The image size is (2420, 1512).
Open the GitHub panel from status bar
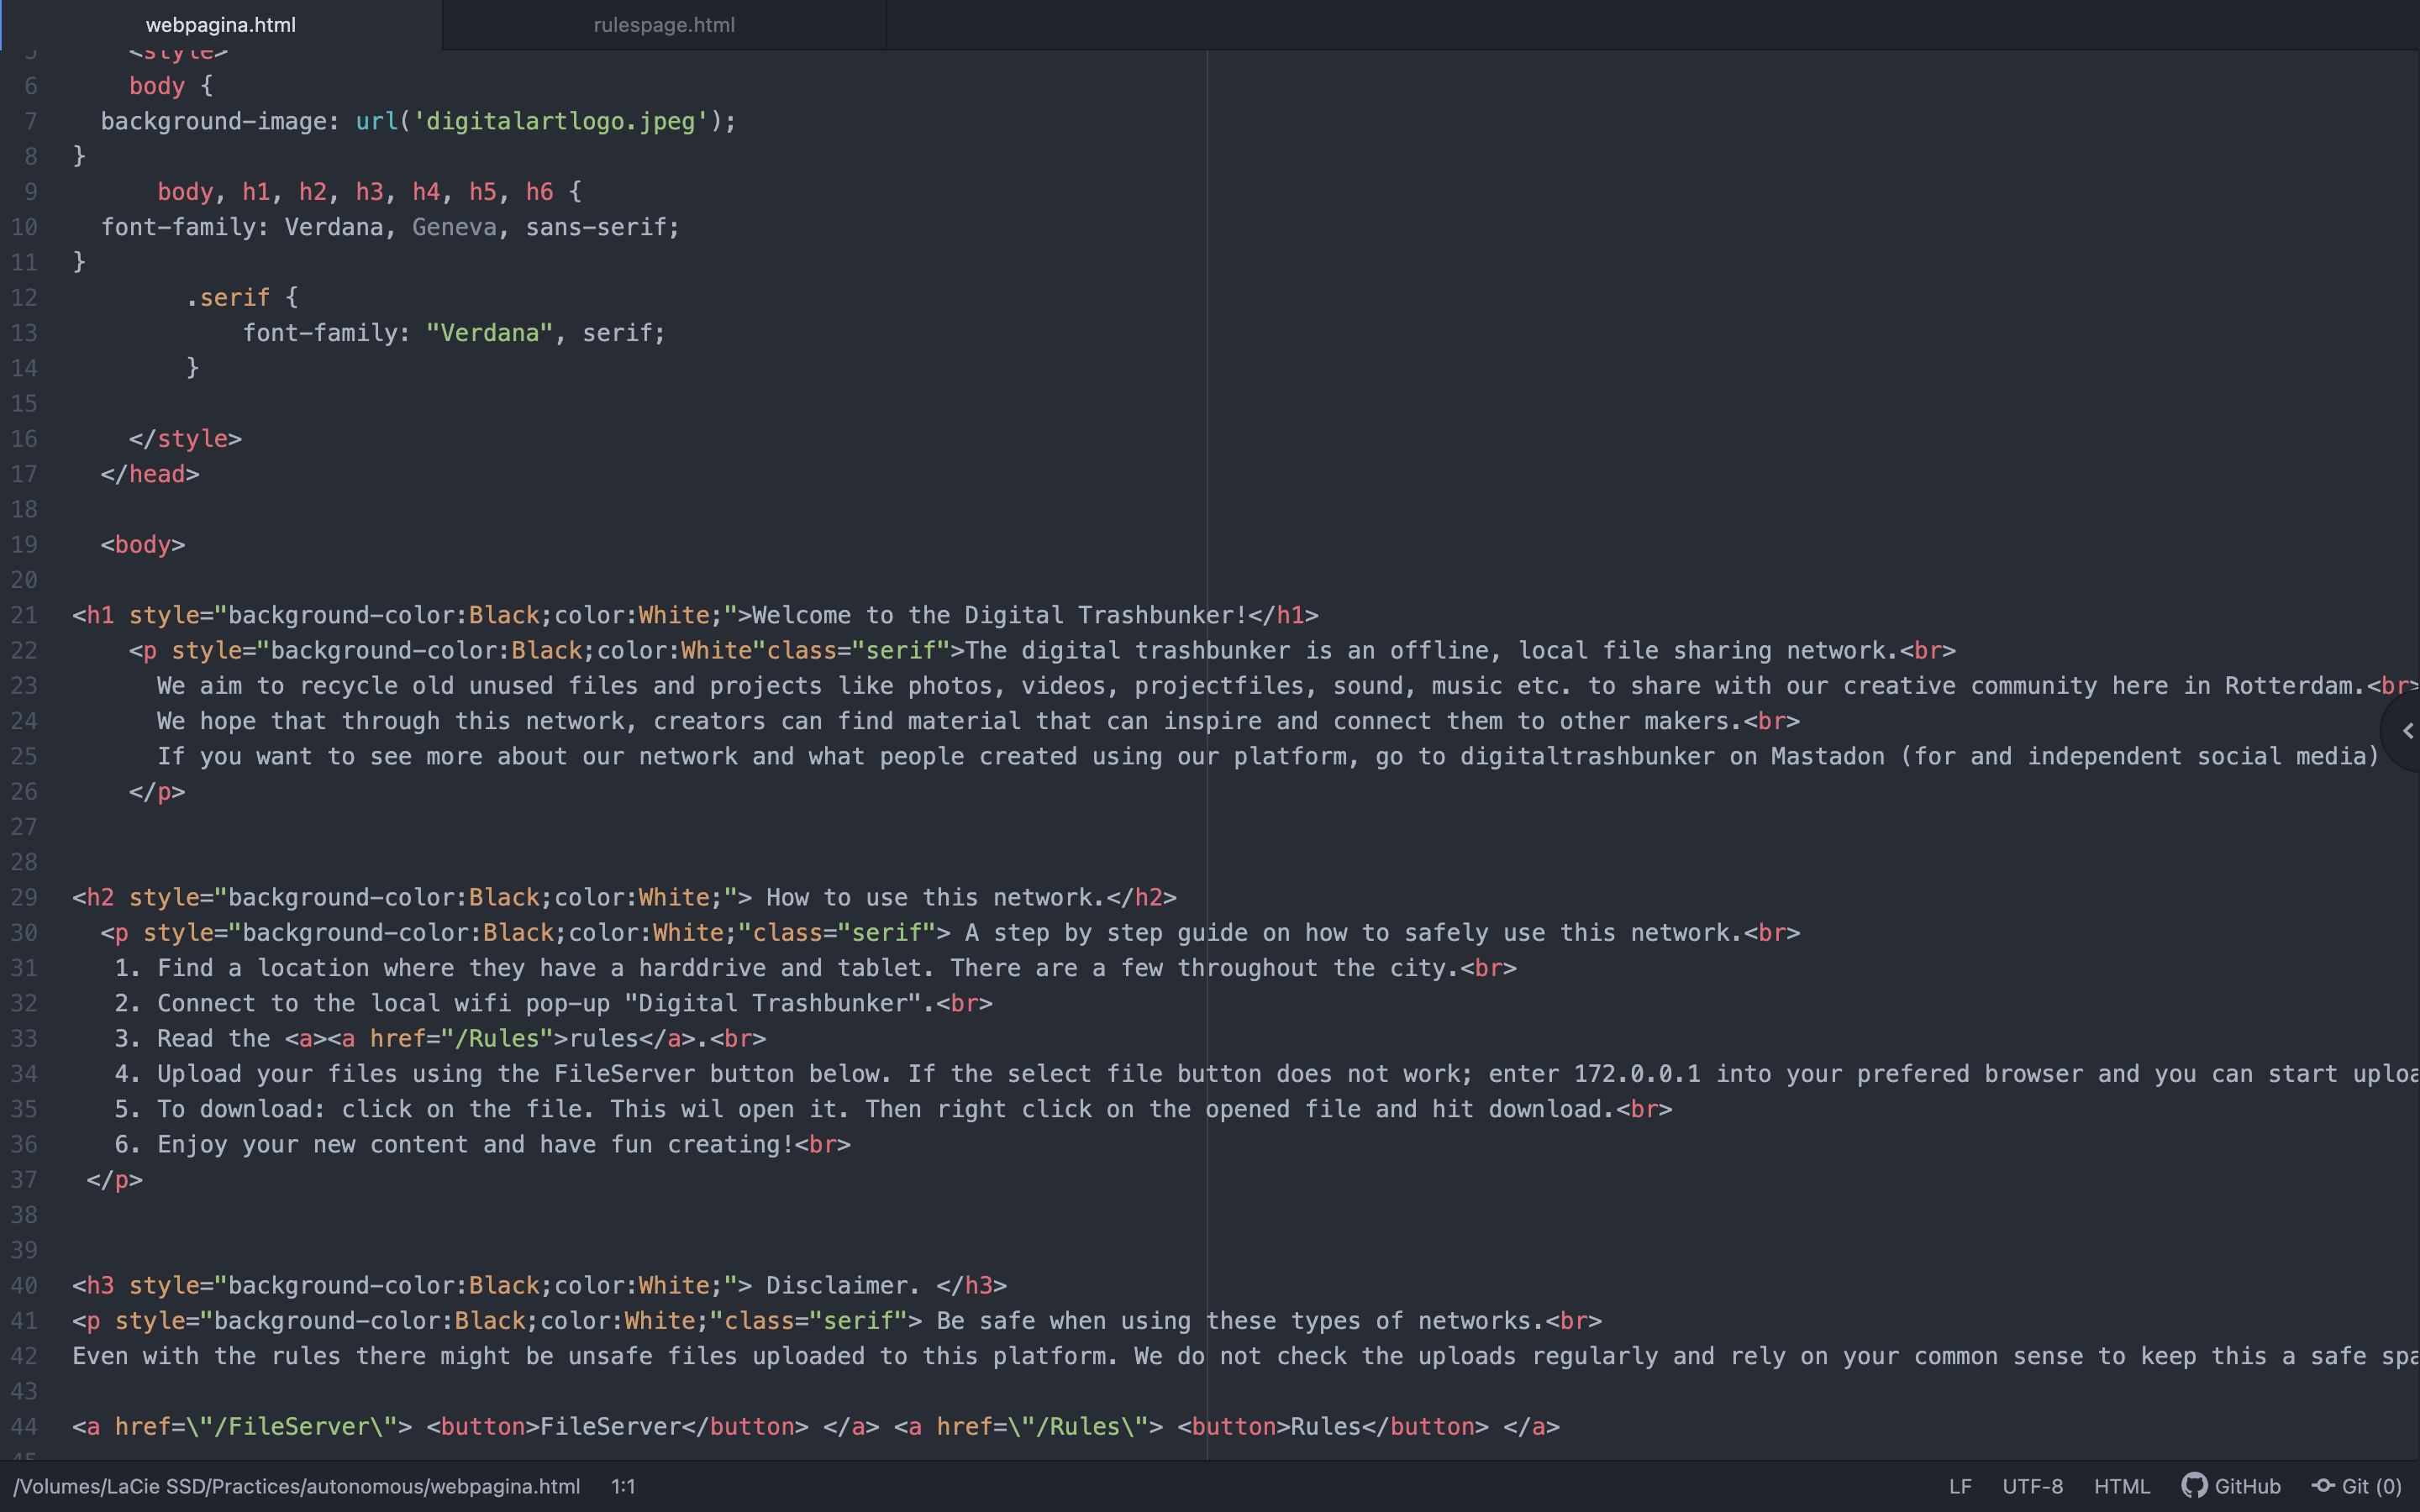(2231, 1486)
